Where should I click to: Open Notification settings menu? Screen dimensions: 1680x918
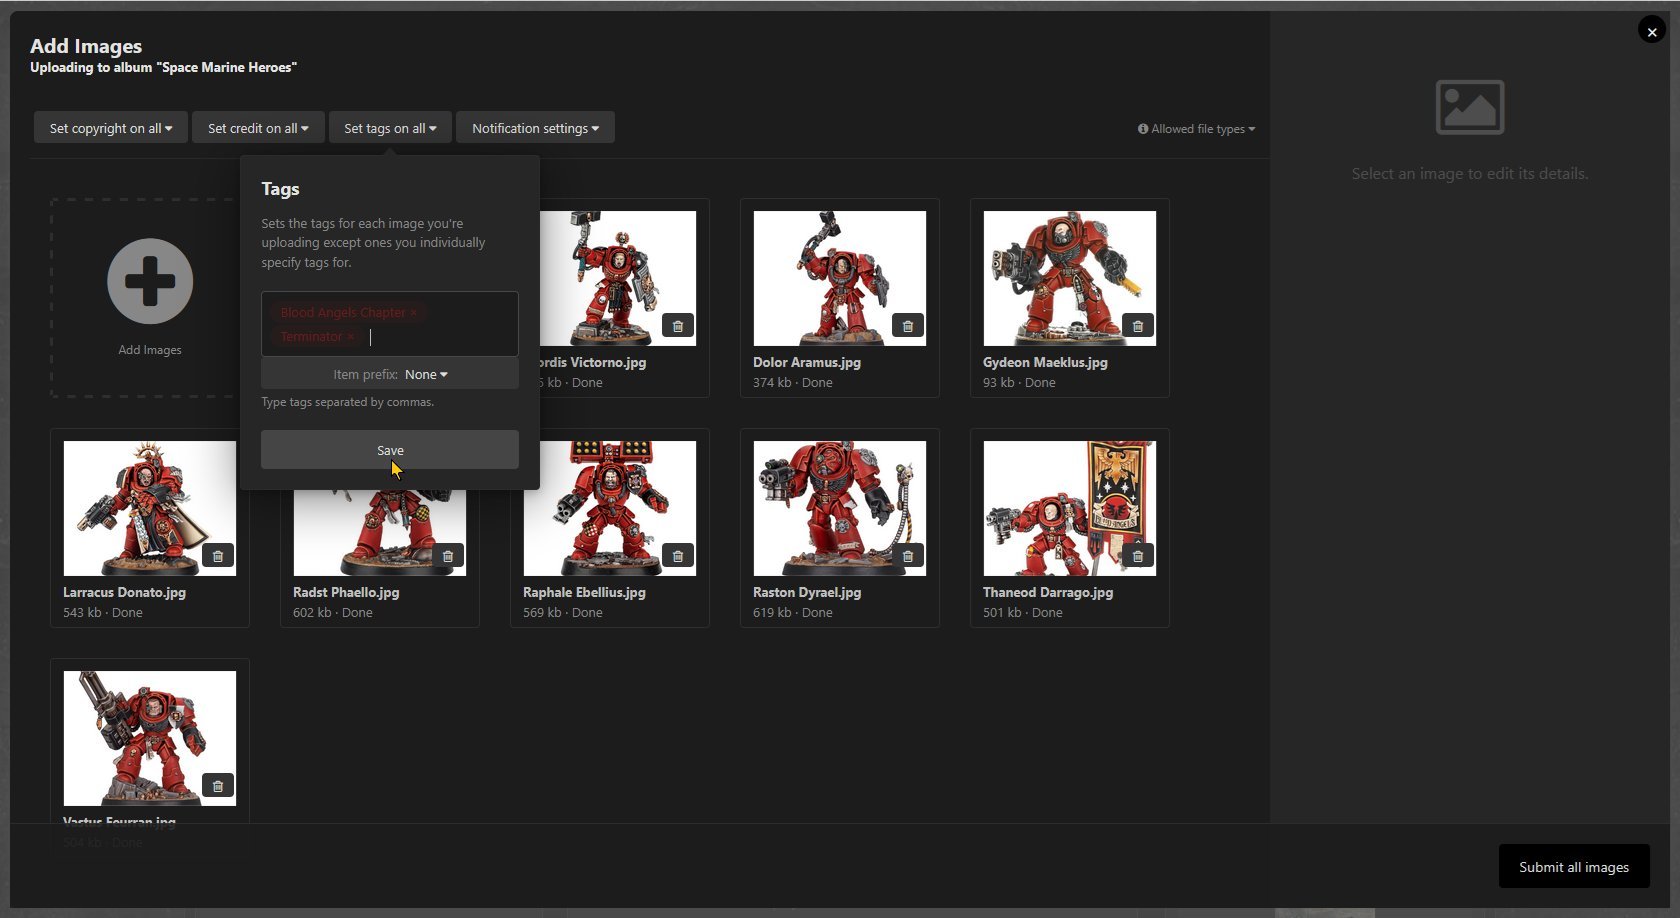(x=535, y=128)
